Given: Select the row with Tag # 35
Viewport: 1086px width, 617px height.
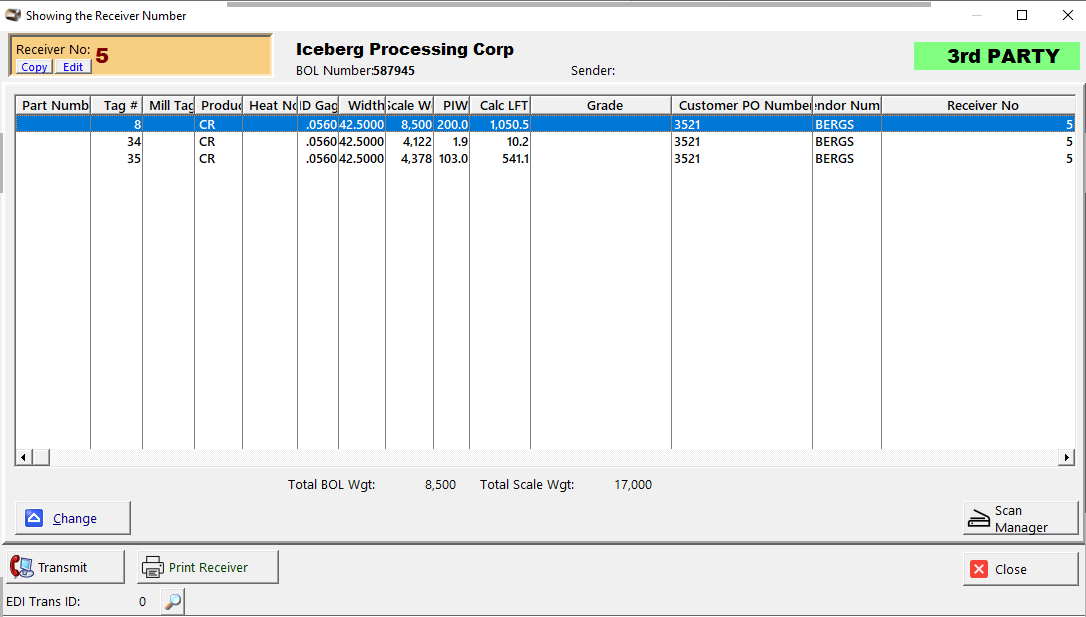Looking at the screenshot, I should (x=545, y=159).
